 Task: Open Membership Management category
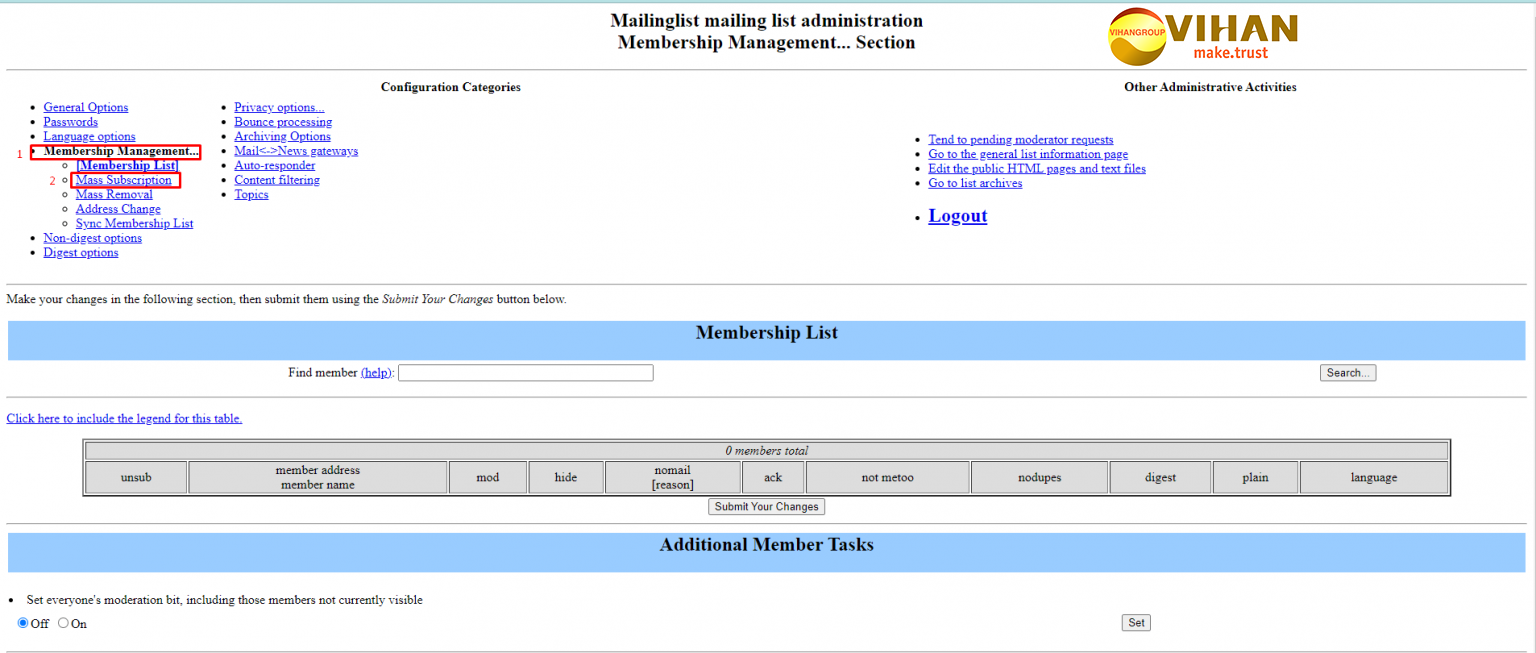click(120, 152)
